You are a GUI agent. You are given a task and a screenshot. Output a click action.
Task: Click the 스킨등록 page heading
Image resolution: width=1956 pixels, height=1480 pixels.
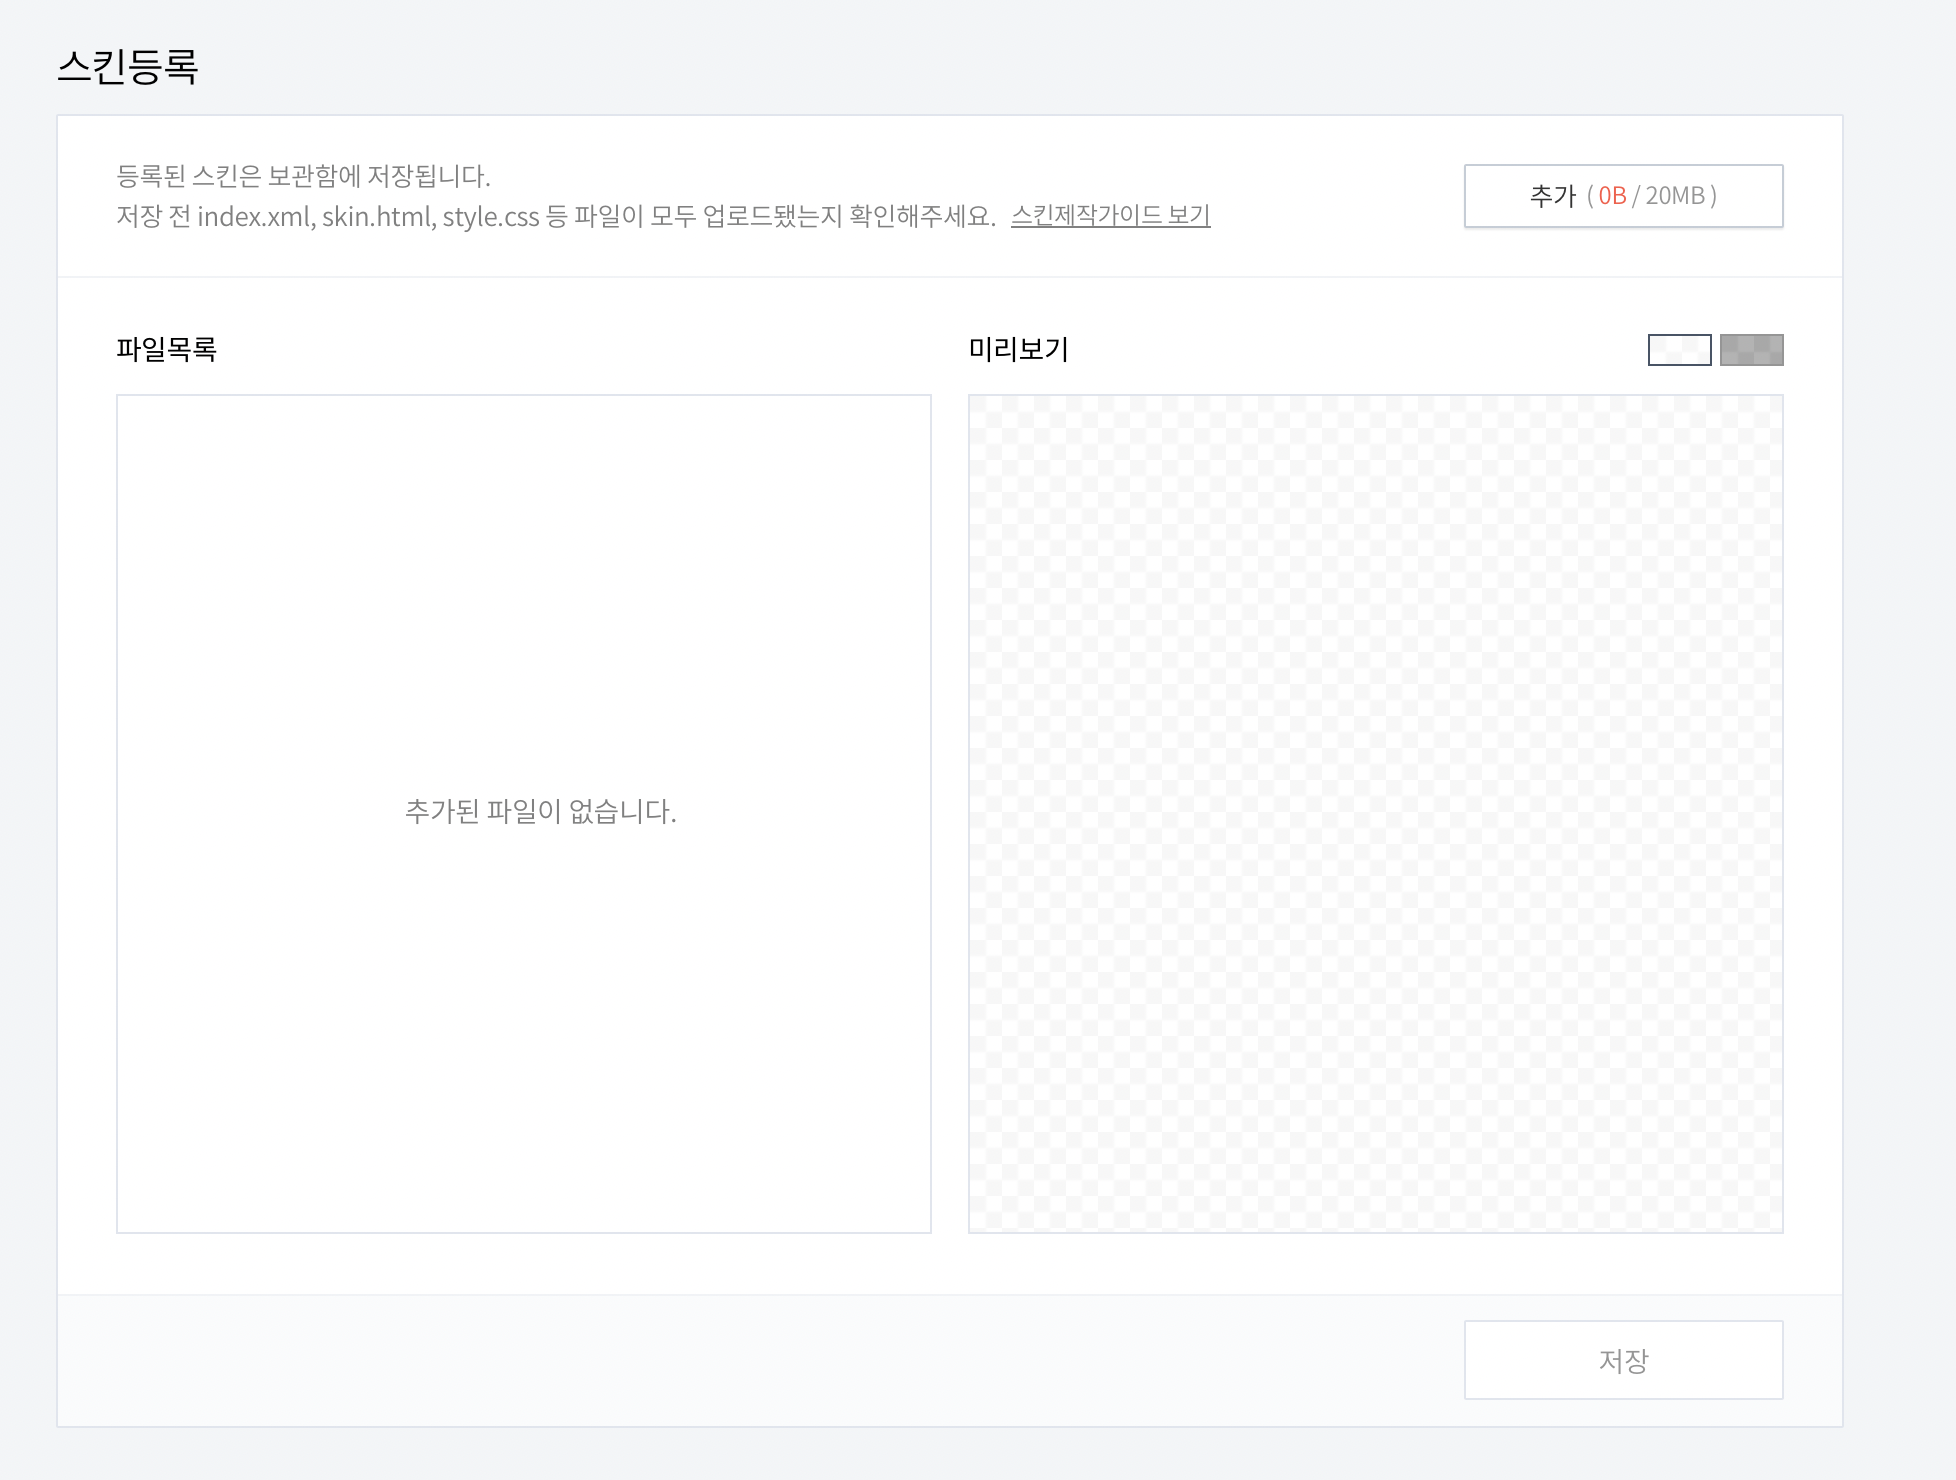(x=128, y=67)
